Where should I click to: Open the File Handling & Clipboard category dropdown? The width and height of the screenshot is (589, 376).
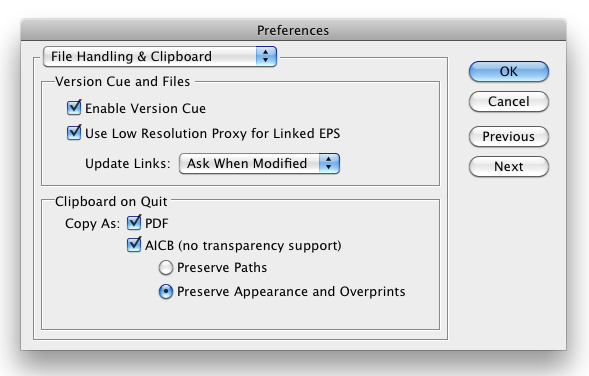pos(160,57)
